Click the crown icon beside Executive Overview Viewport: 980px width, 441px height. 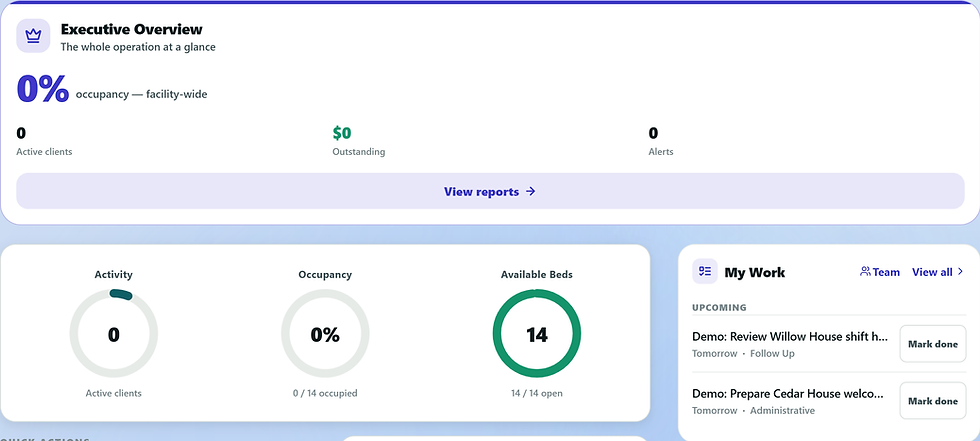33,36
